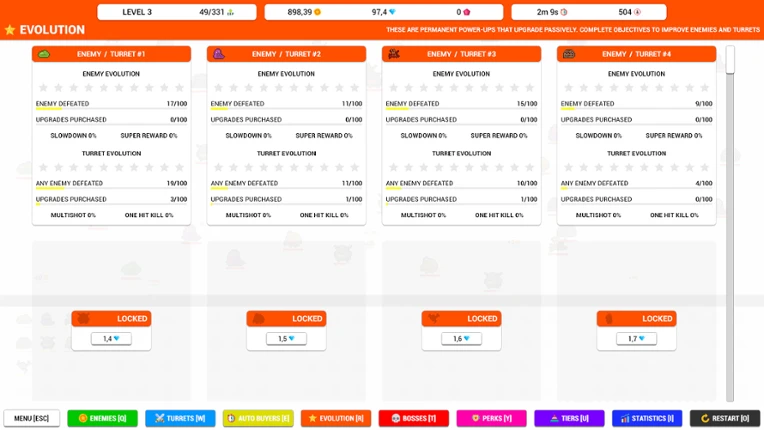Open the Statistics [I] tab
Screen dimensions: 764x430
point(647,418)
